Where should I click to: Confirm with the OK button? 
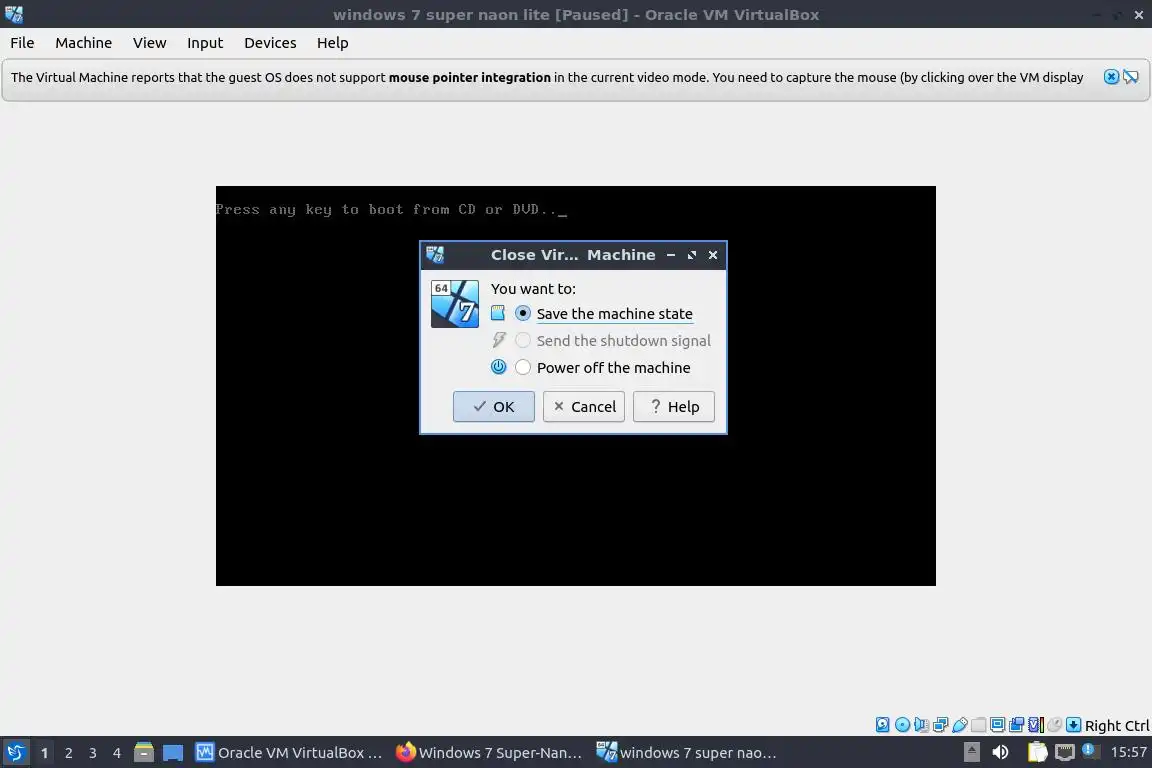point(494,406)
